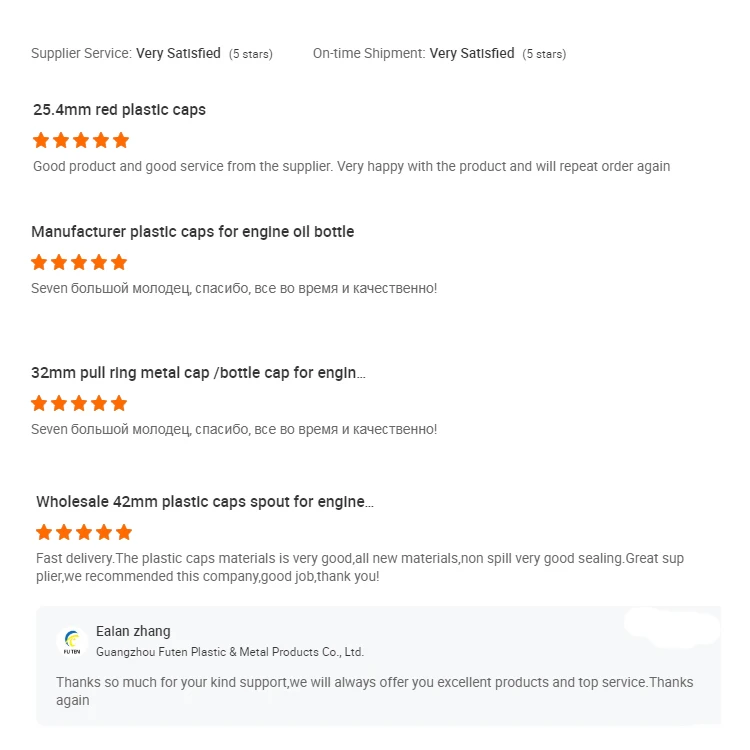Click fifth star under Wholesale 42mm plastic caps
750x750 pixels.
click(x=124, y=532)
